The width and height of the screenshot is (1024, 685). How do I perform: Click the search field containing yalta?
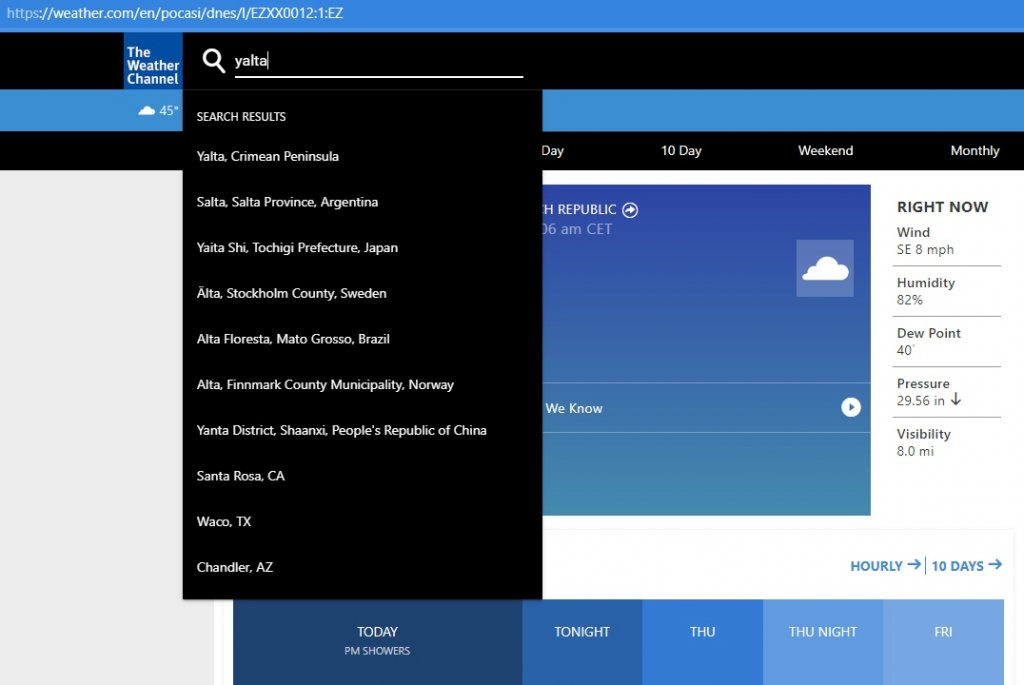pos(378,61)
